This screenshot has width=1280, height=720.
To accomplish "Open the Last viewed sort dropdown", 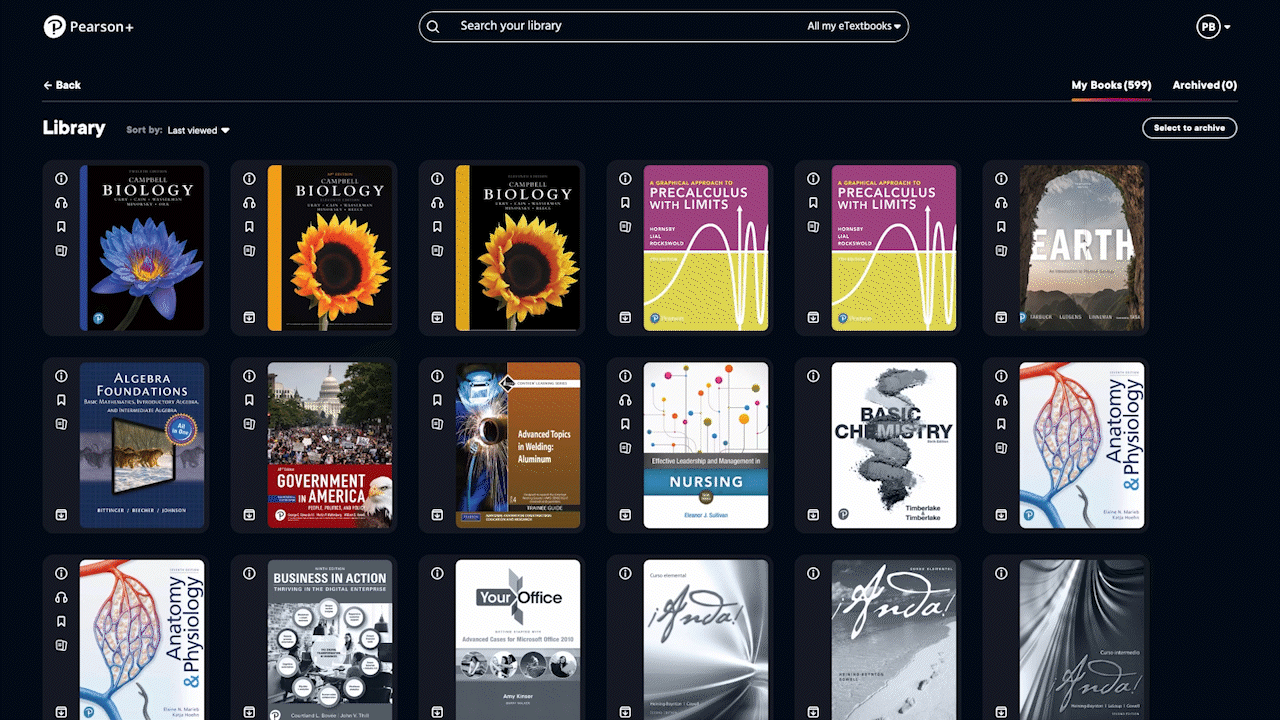I will [199, 130].
